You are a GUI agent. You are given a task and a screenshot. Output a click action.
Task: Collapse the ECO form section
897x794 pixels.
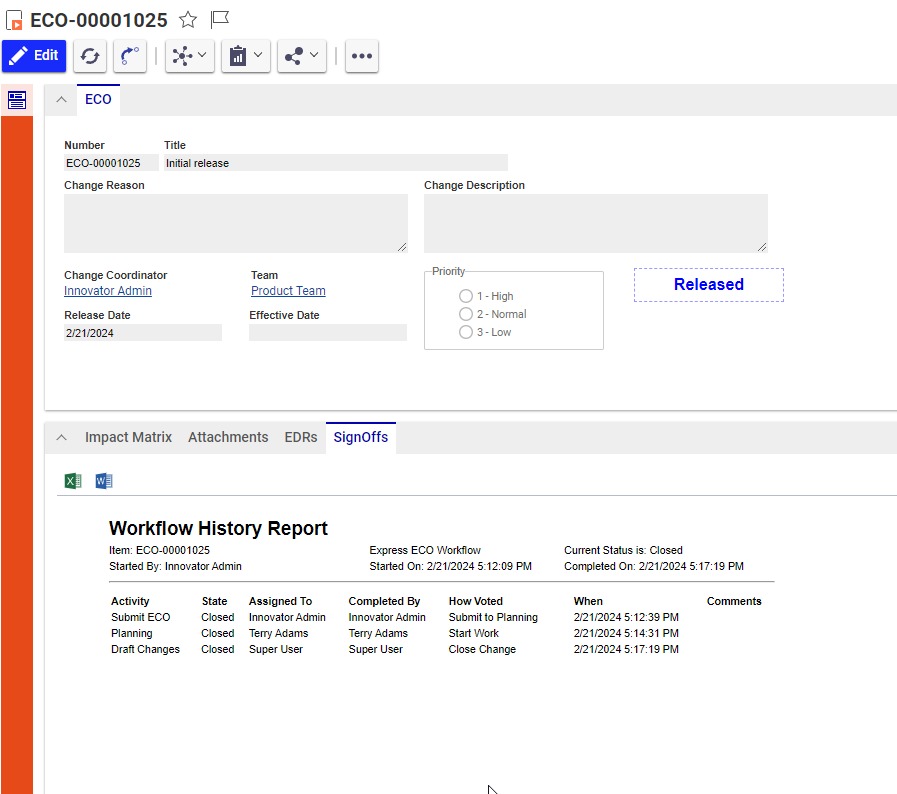61,100
